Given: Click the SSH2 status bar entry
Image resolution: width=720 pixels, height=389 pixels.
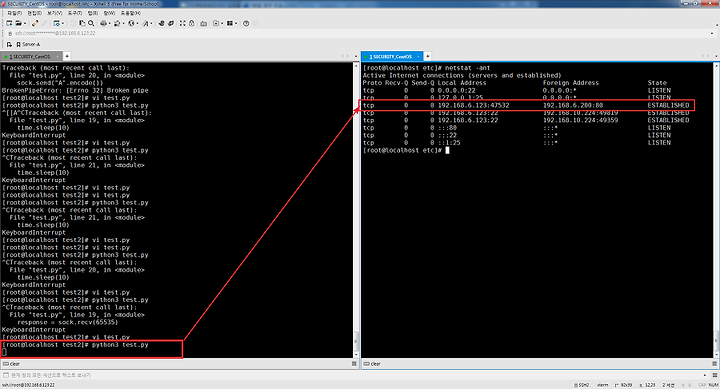Looking at the screenshot, I should coord(582,385).
